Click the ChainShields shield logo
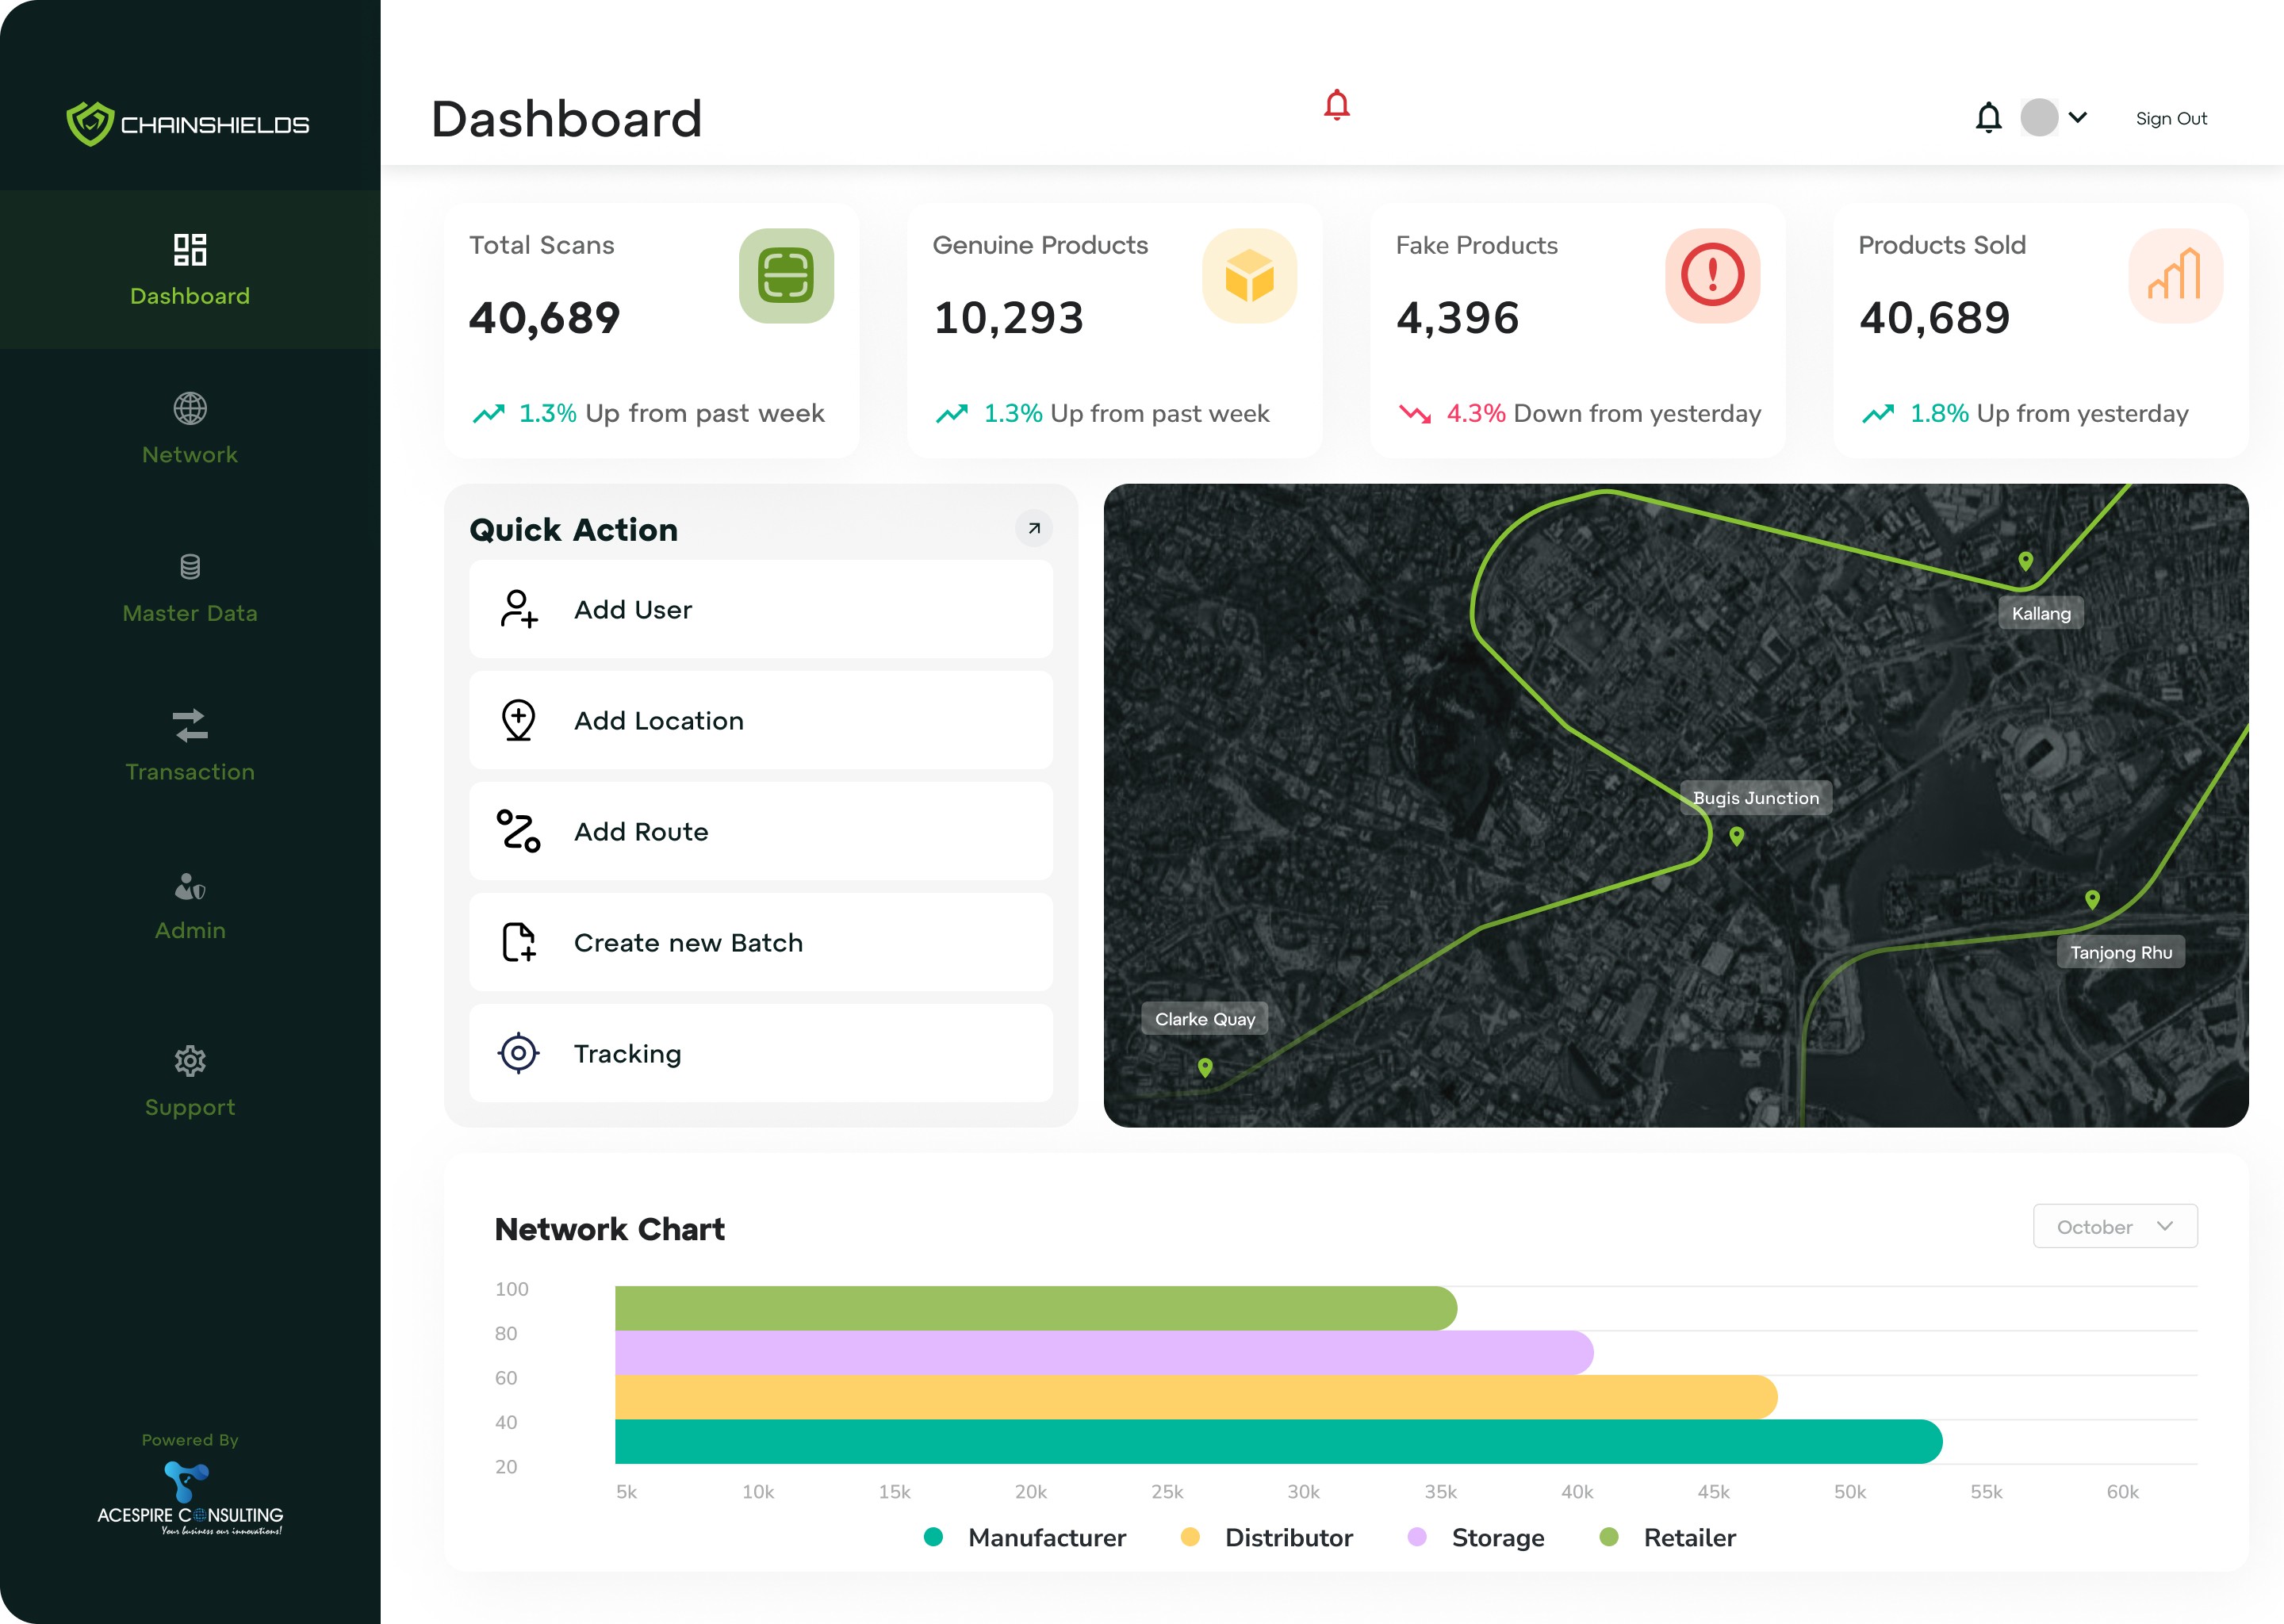 90,124
